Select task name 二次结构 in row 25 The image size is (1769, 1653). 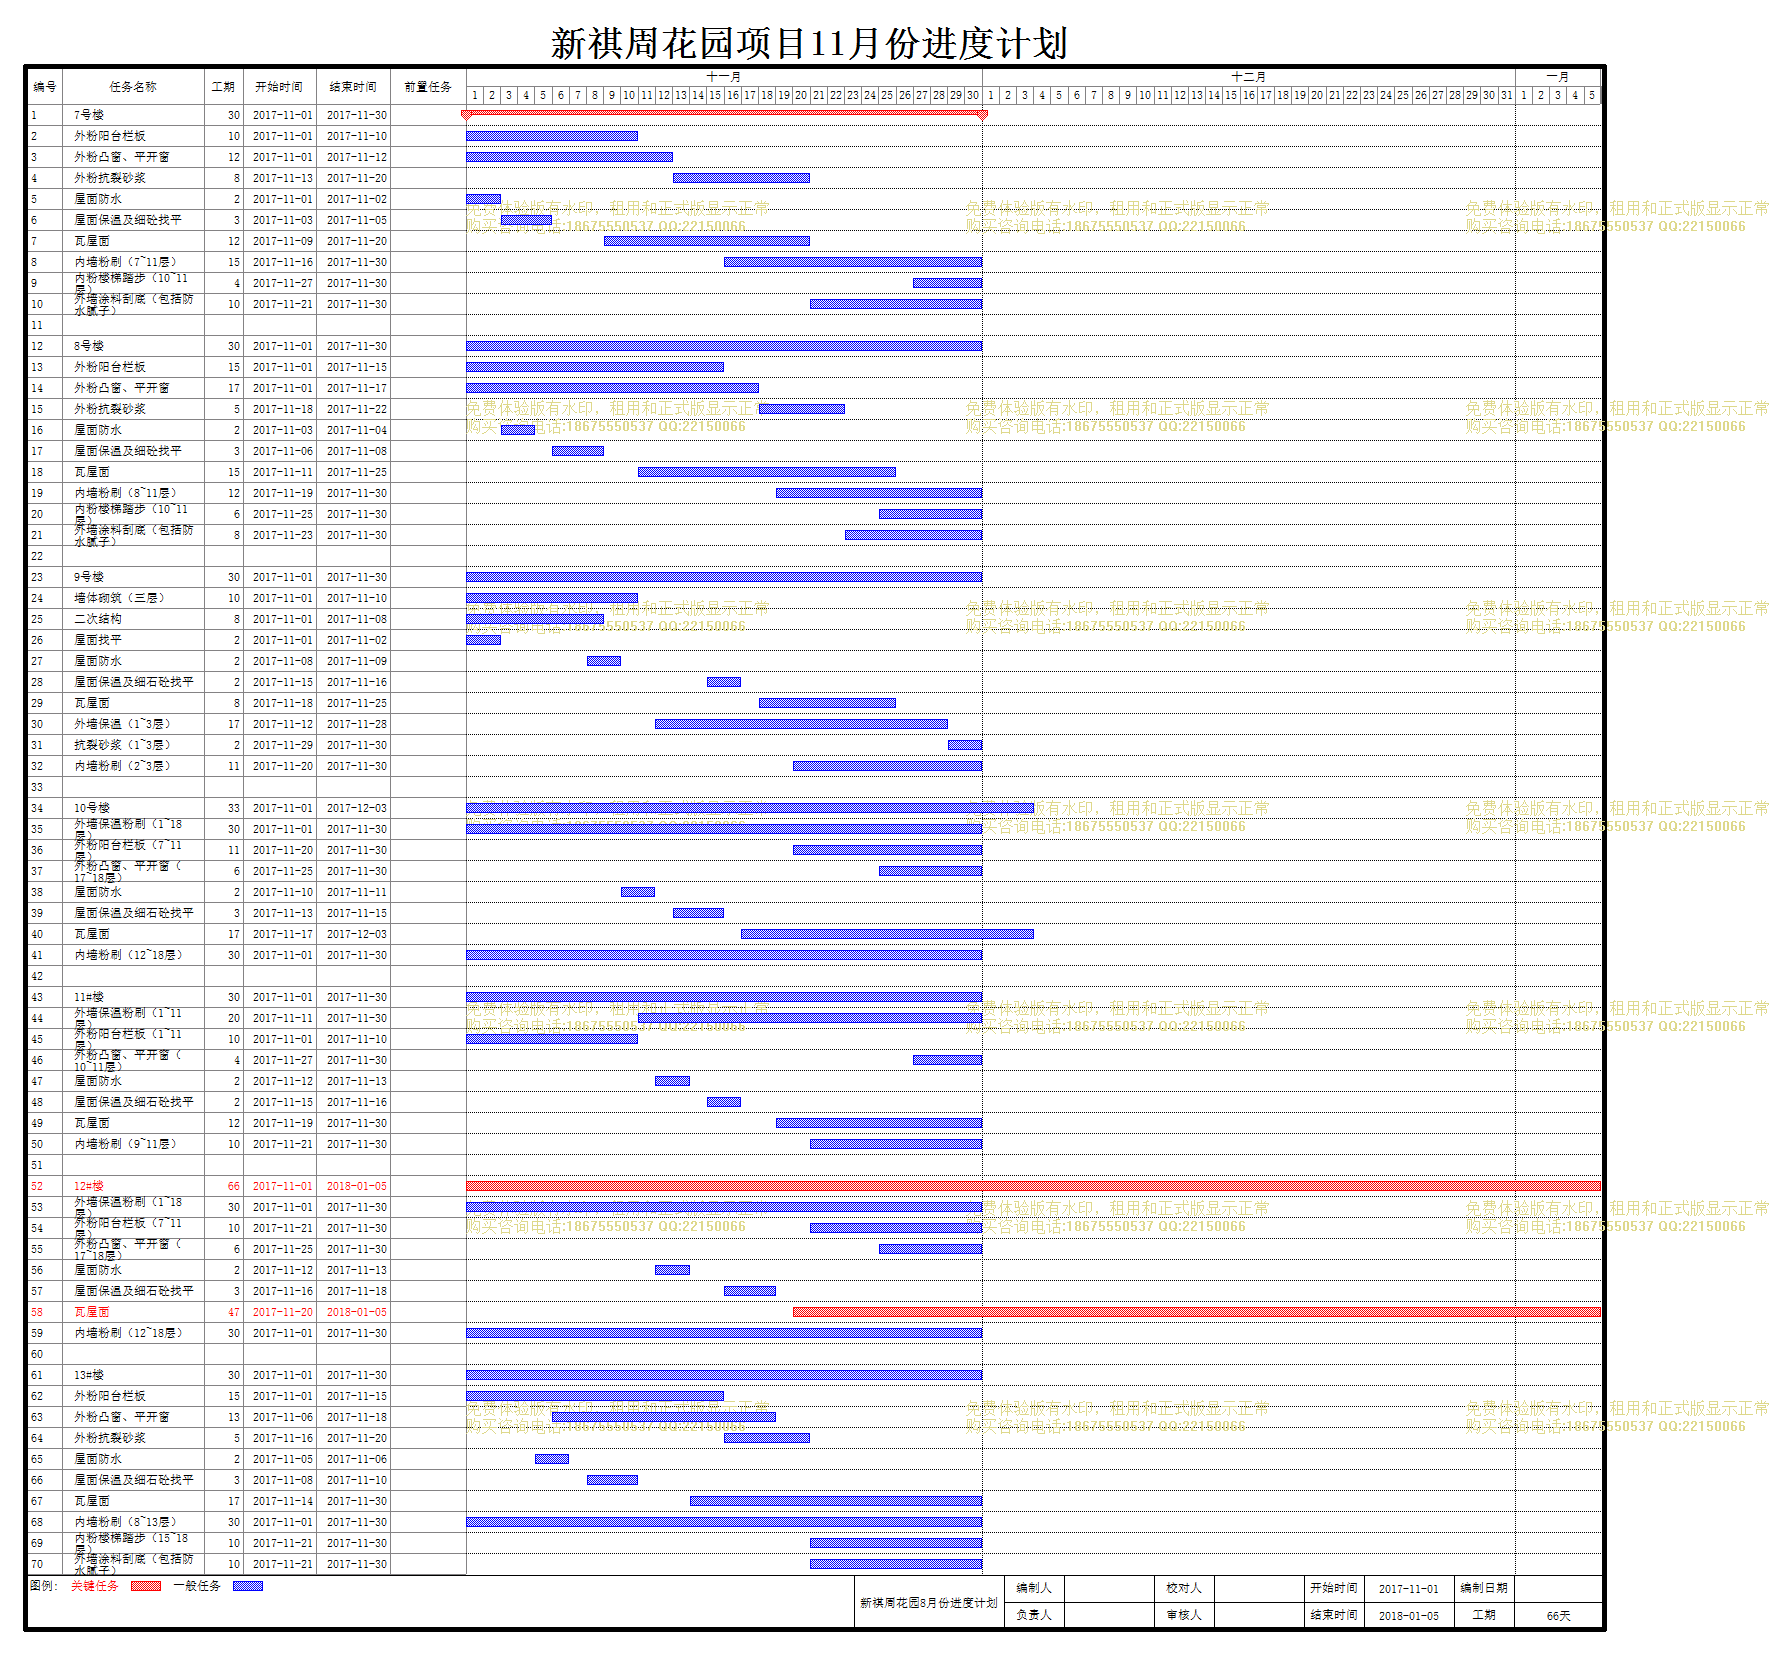coord(98,619)
